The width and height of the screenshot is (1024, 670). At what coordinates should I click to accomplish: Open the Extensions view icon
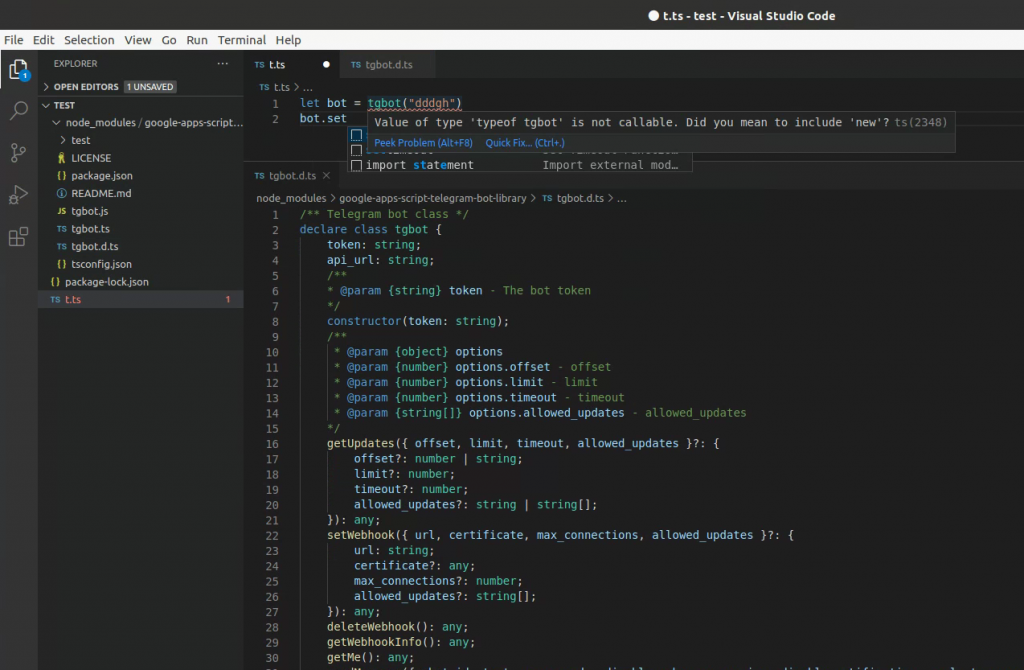click(18, 236)
